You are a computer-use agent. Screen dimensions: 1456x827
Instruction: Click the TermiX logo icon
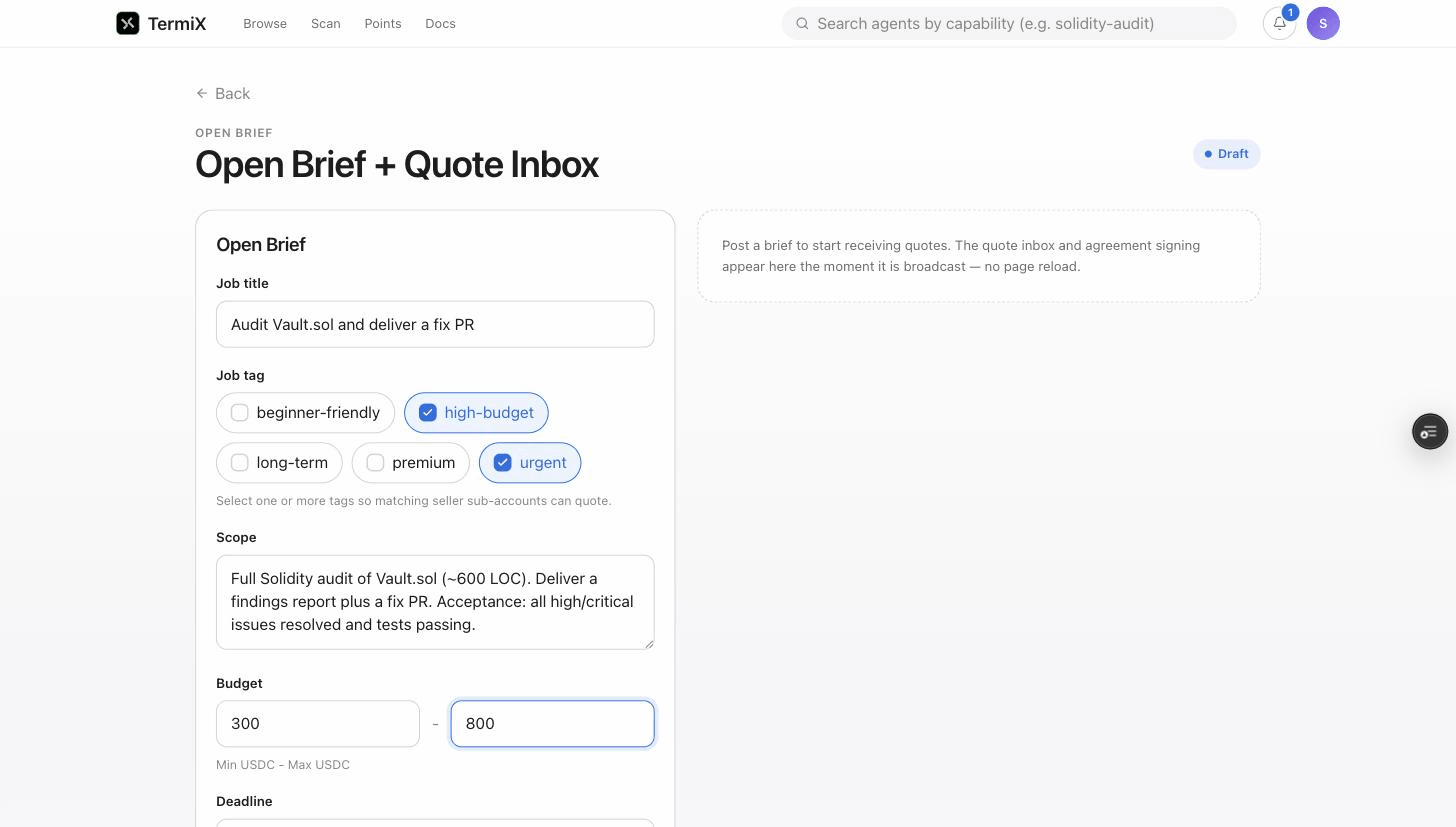point(127,23)
